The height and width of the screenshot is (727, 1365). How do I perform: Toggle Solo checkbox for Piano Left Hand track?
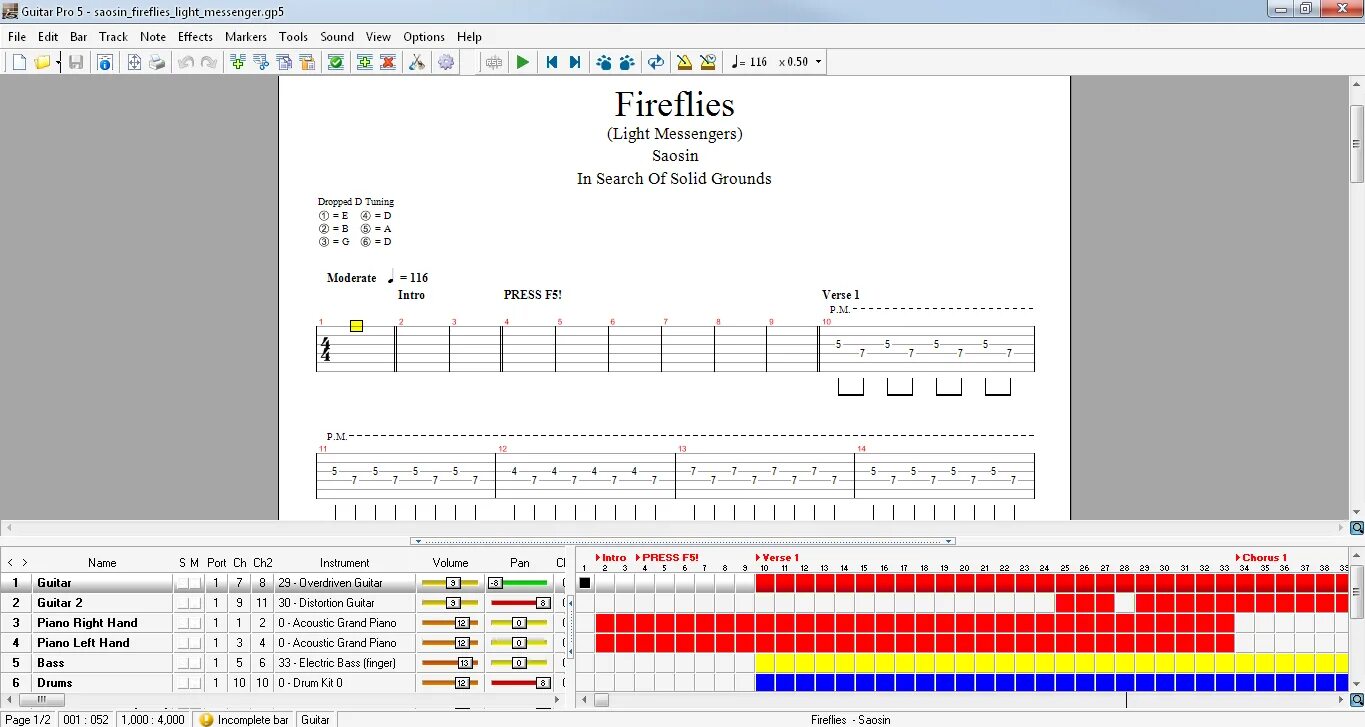point(183,643)
